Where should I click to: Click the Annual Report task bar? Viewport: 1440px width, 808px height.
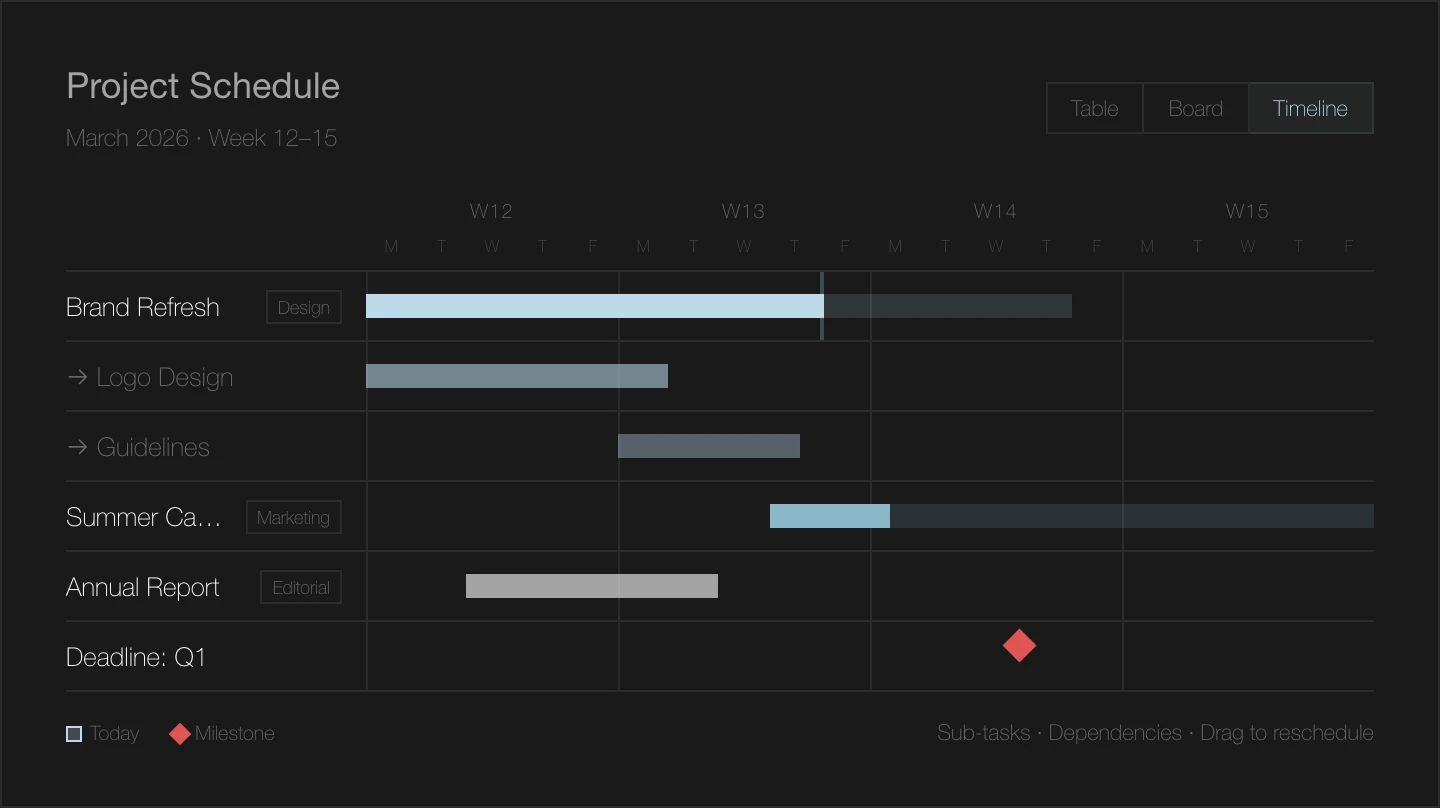(591, 586)
